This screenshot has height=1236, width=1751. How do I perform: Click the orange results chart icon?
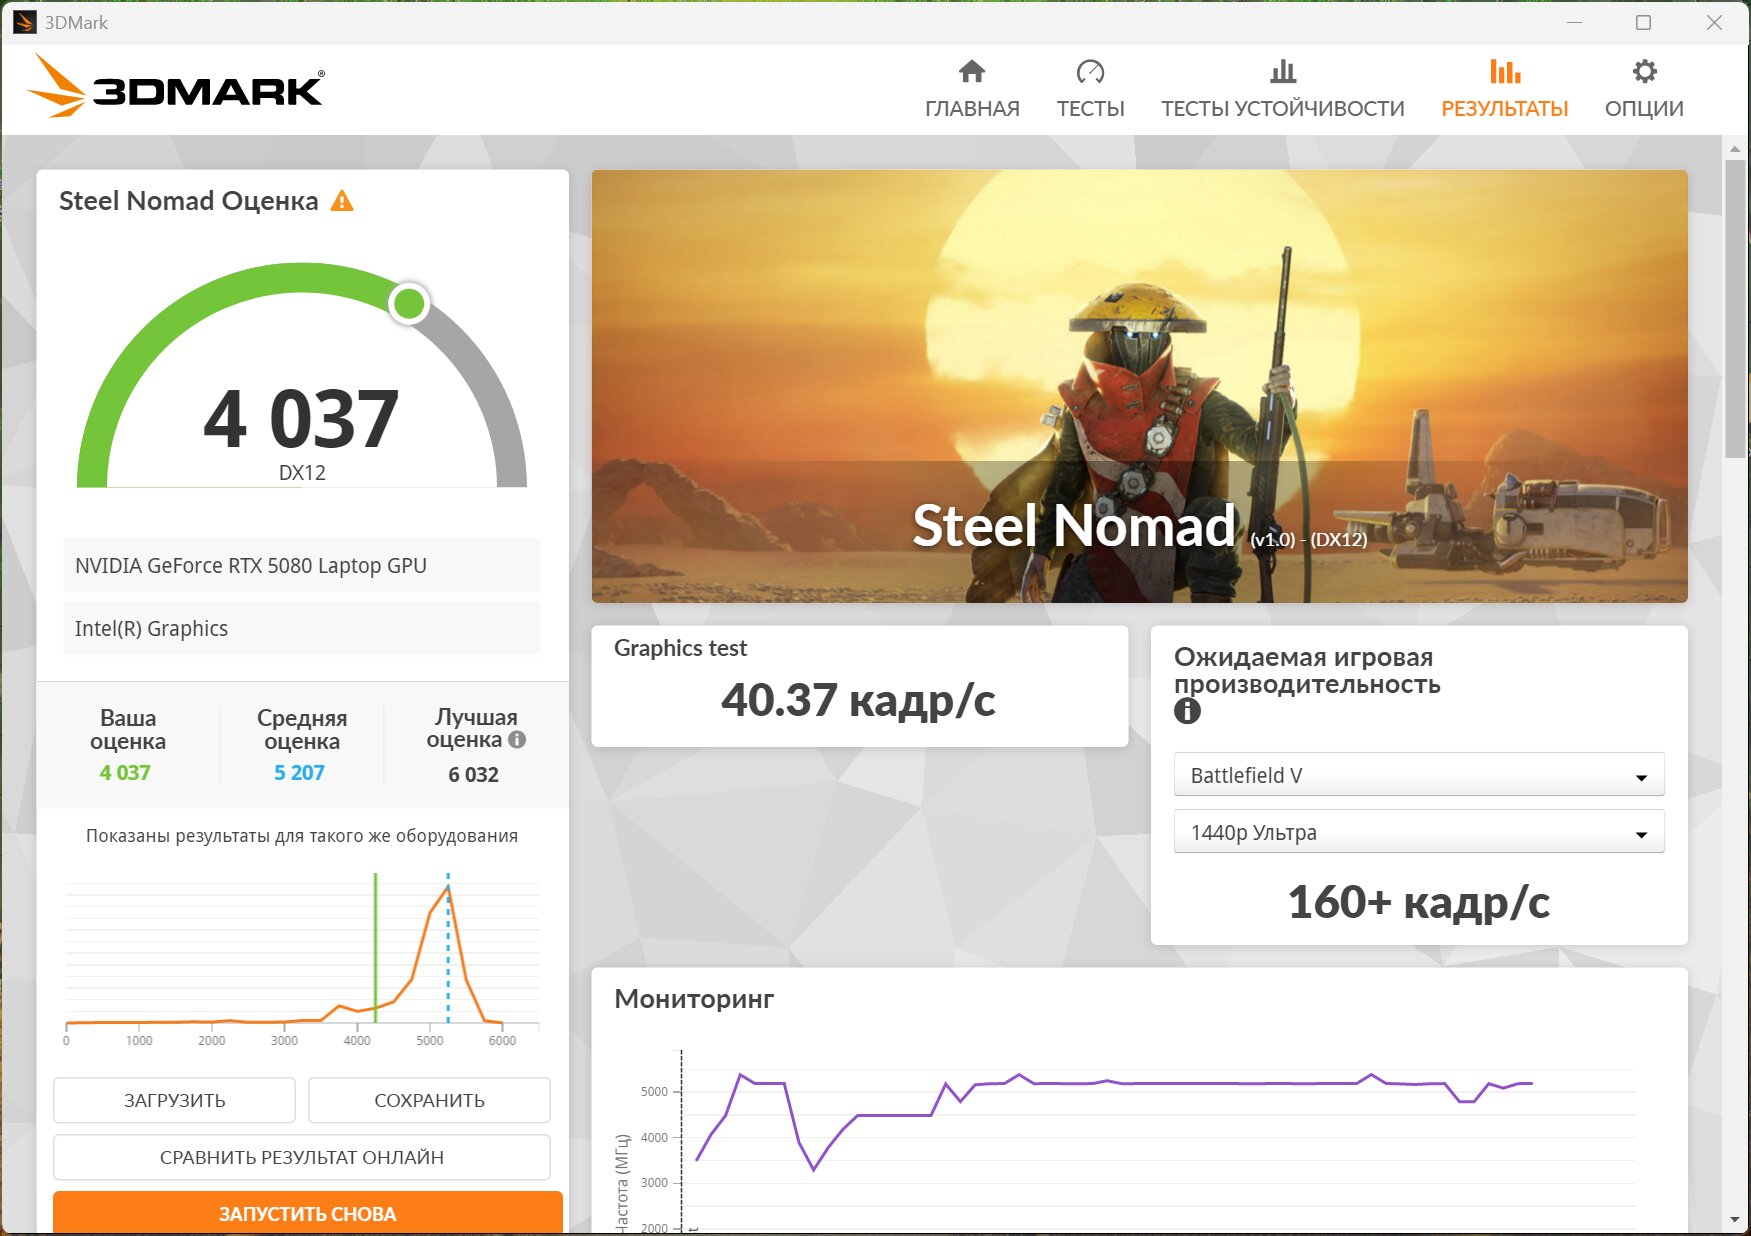coord(1504,71)
